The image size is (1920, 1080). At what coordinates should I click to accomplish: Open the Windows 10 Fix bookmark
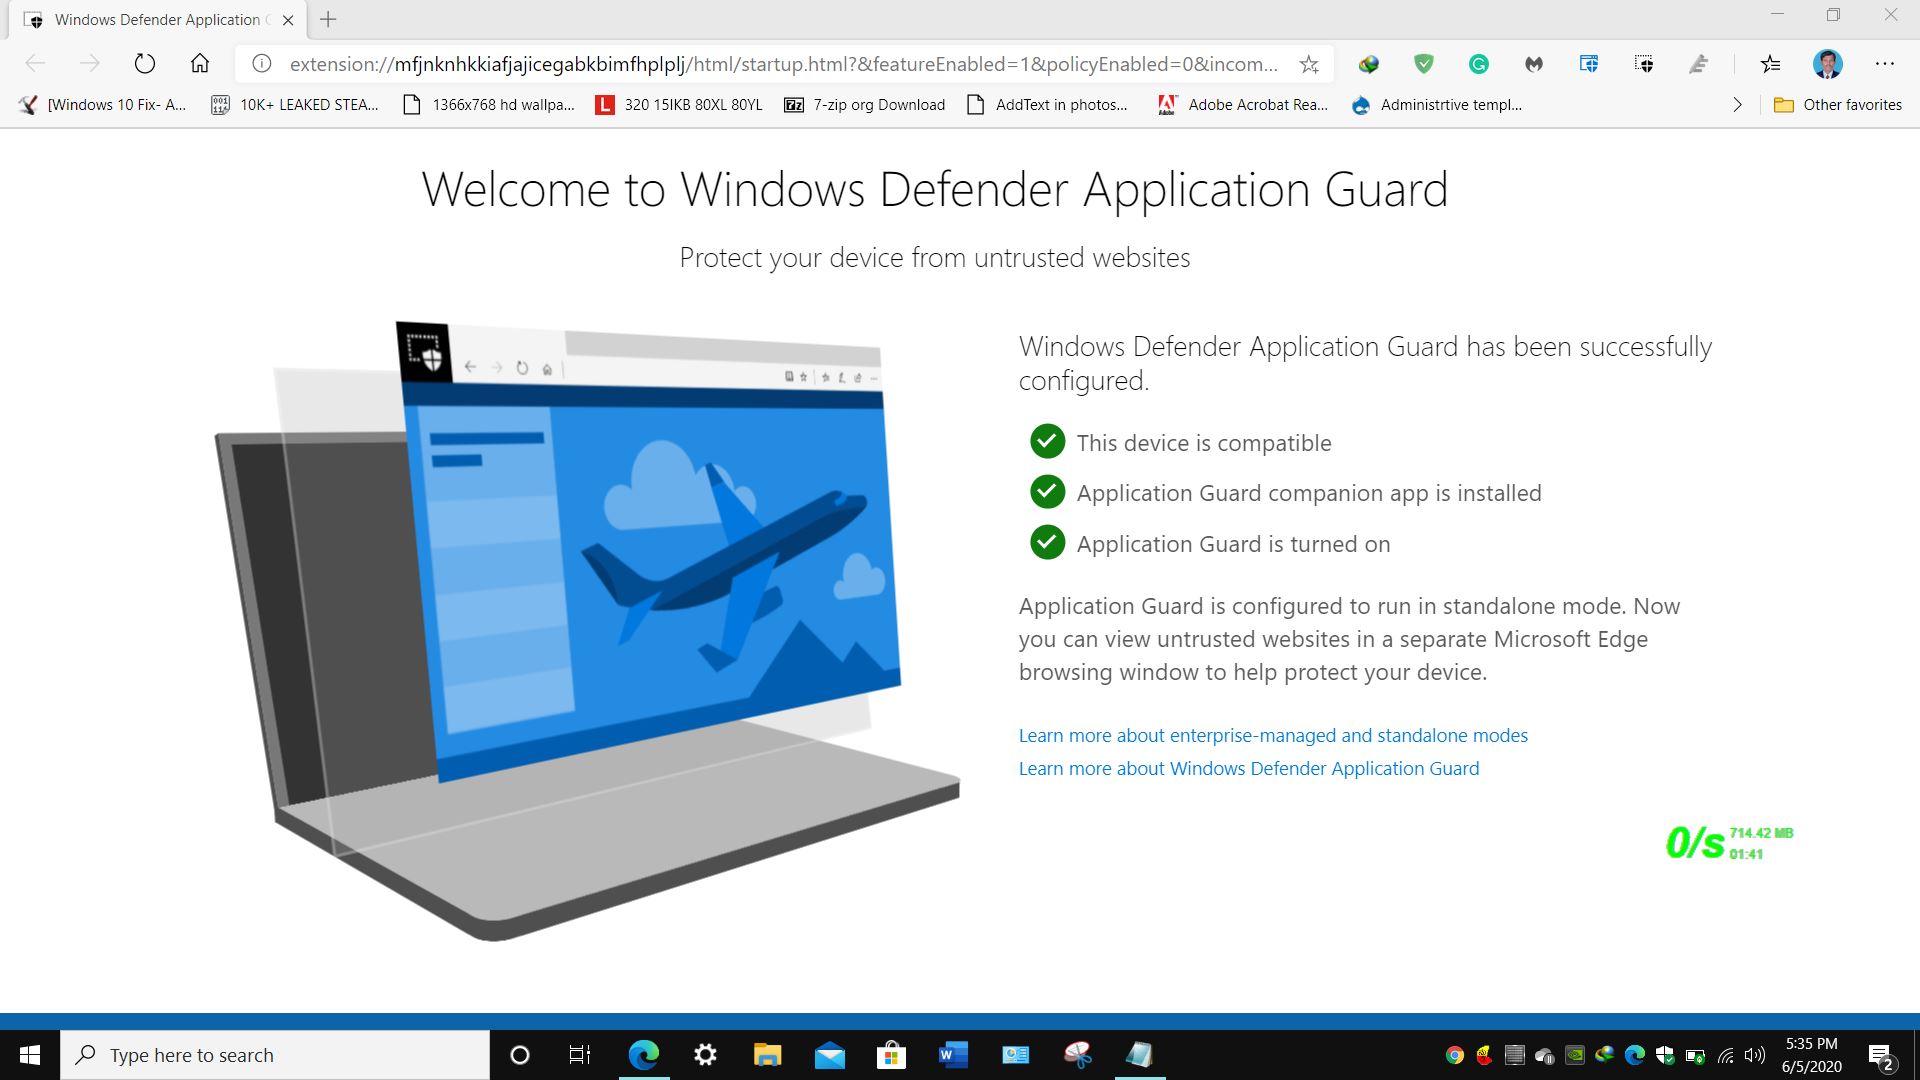(x=103, y=105)
